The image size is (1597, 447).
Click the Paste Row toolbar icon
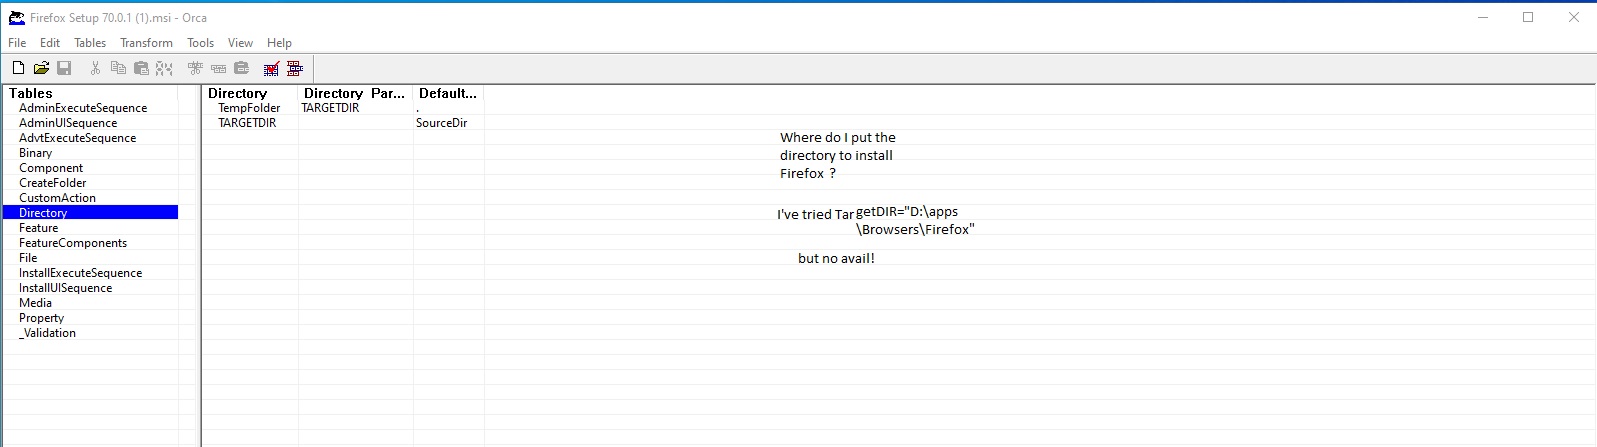click(x=241, y=68)
